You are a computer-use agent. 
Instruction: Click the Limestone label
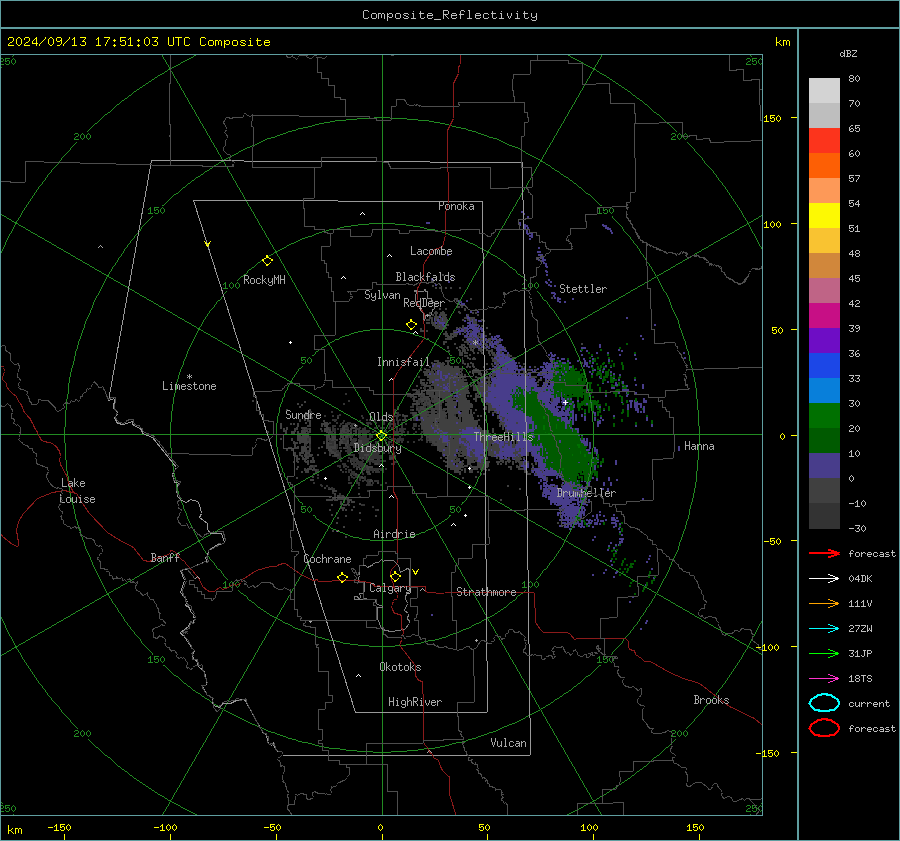pos(189,386)
